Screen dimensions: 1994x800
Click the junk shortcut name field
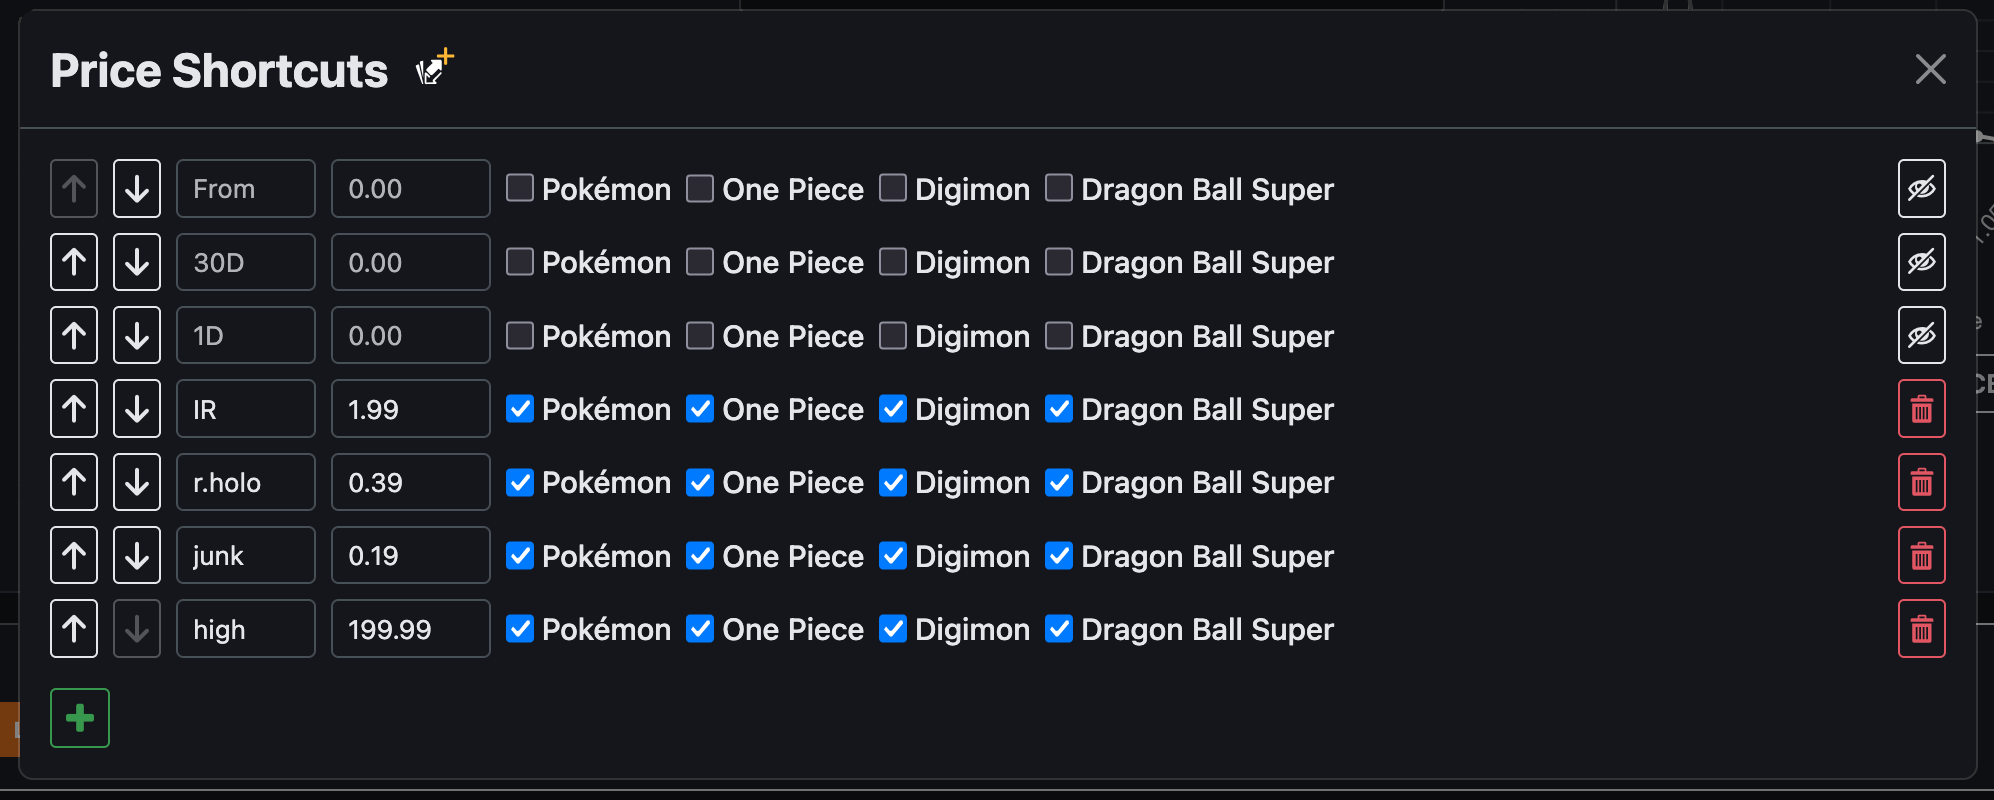click(246, 555)
